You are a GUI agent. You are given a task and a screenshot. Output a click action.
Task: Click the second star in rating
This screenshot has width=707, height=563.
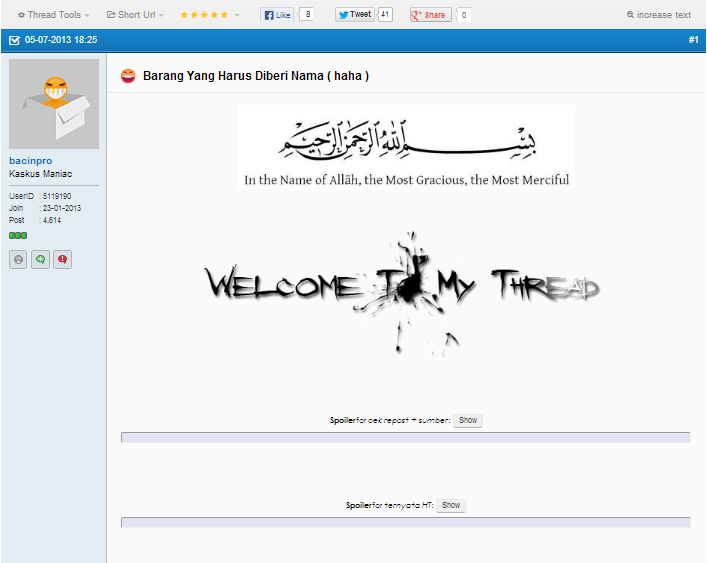(x=194, y=15)
